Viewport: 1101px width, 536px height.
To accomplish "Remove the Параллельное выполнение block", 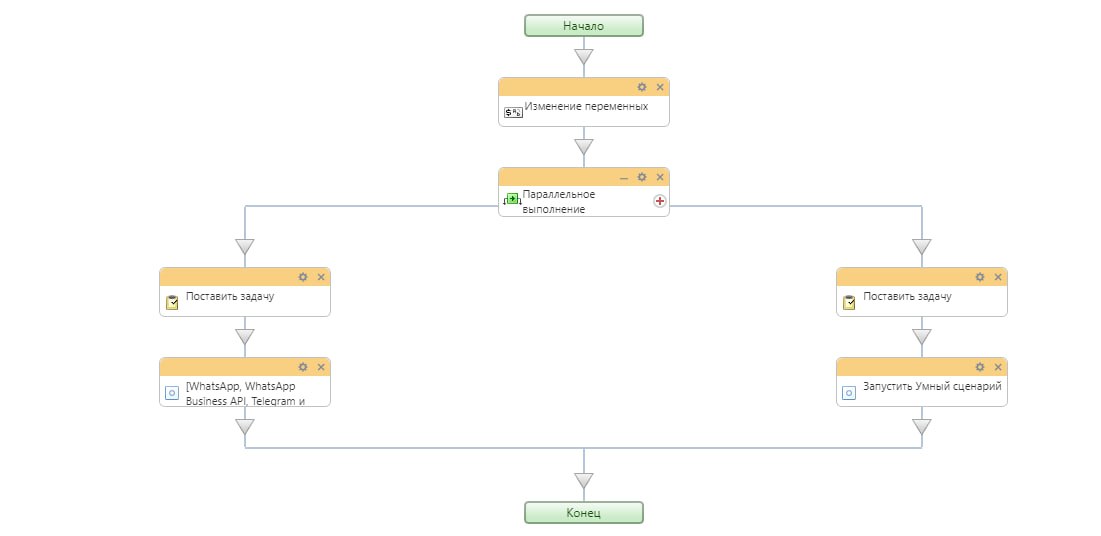I will point(660,177).
